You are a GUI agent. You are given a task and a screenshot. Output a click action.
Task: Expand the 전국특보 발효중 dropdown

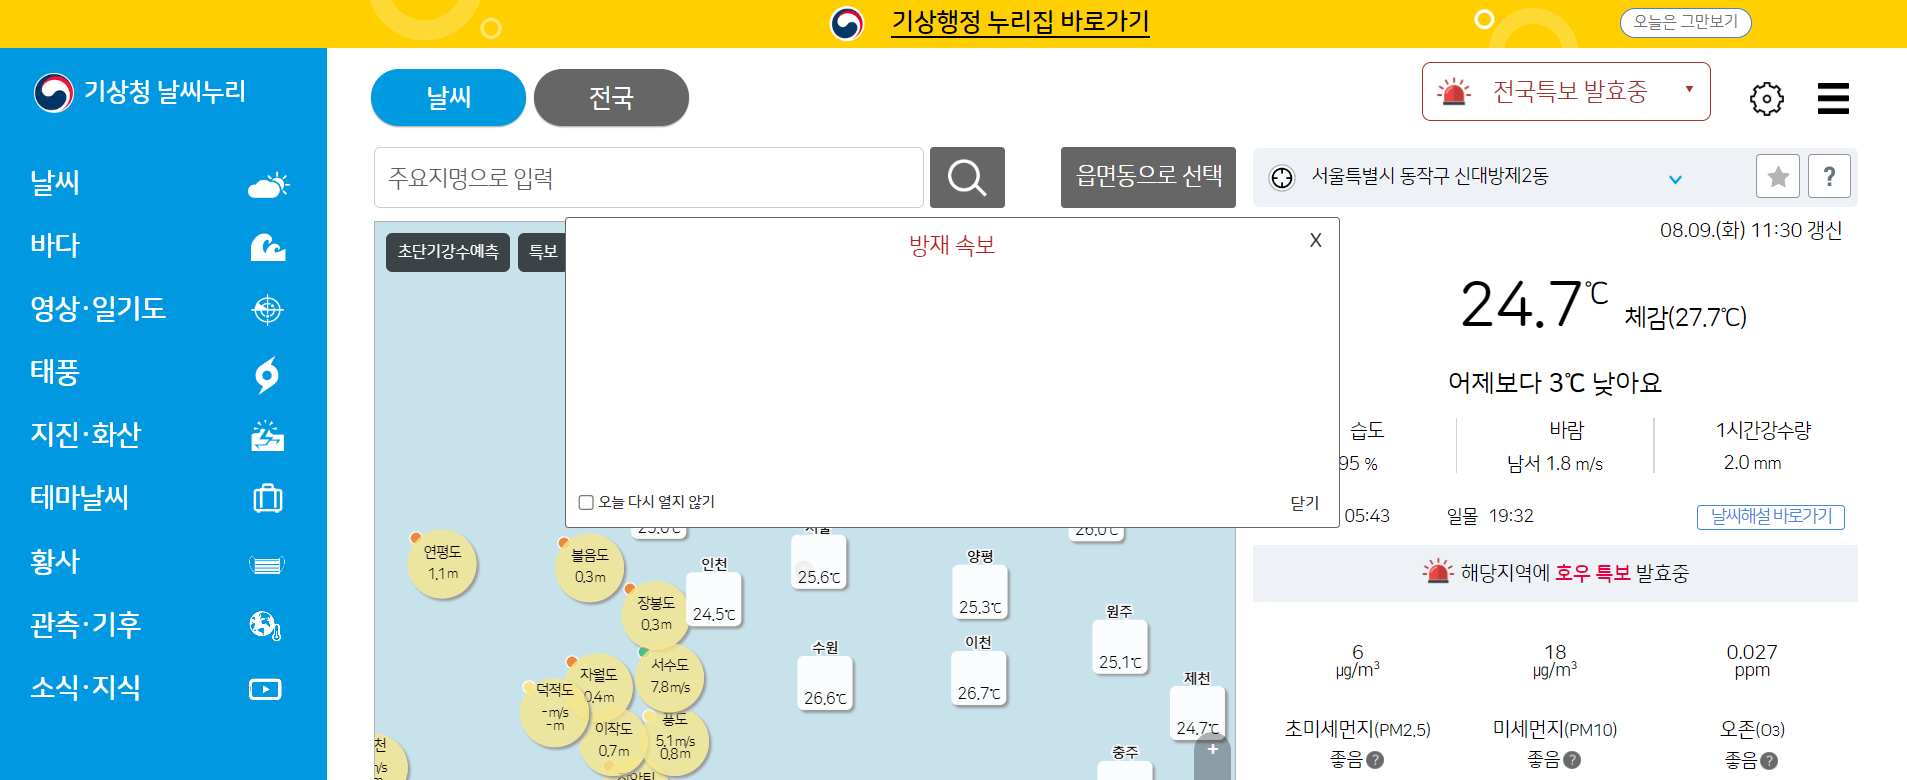click(1566, 91)
